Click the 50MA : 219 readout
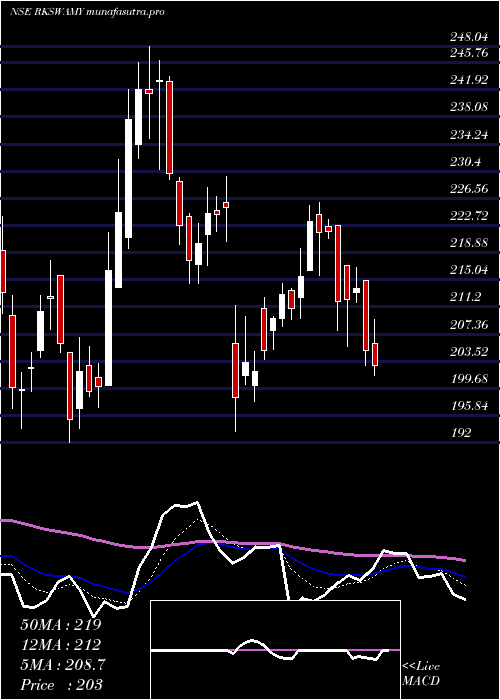Viewport: 500px width, 700px height. pos(61,625)
